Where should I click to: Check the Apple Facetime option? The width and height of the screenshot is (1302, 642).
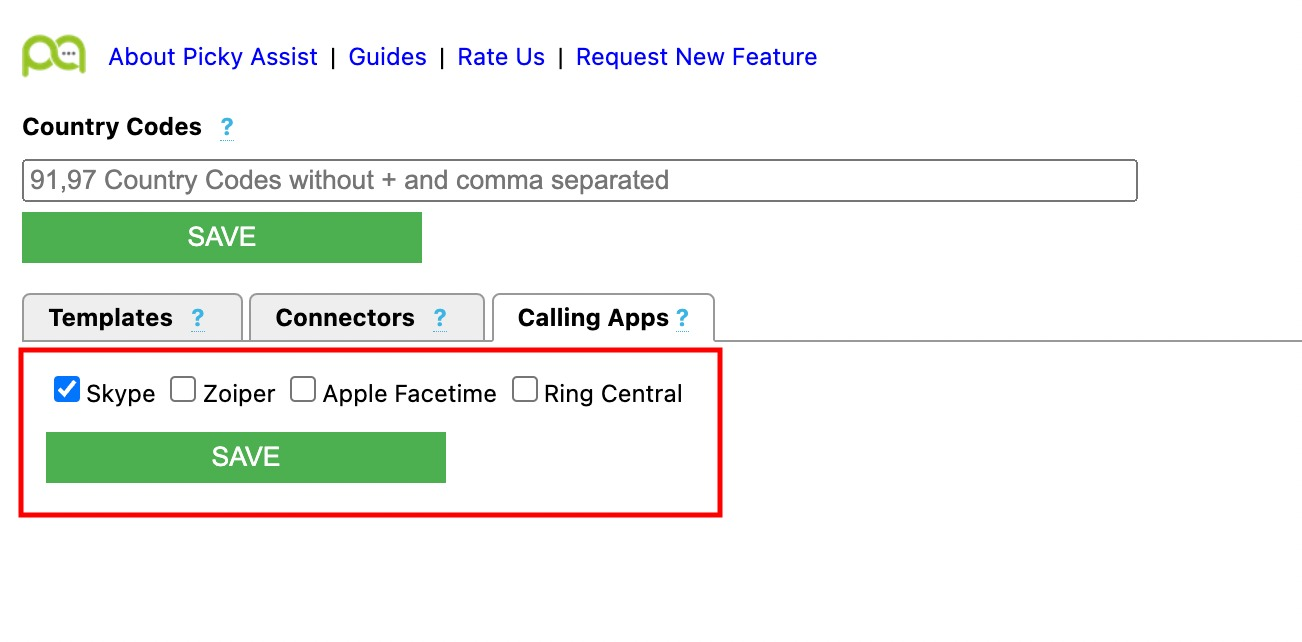pyautogui.click(x=303, y=389)
